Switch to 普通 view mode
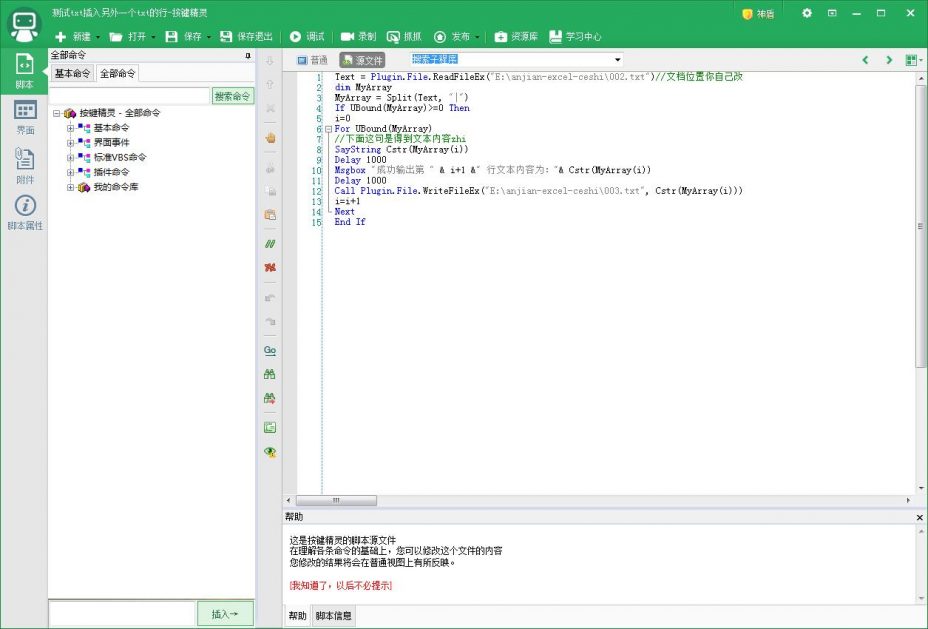This screenshot has width=928, height=629. [312, 61]
